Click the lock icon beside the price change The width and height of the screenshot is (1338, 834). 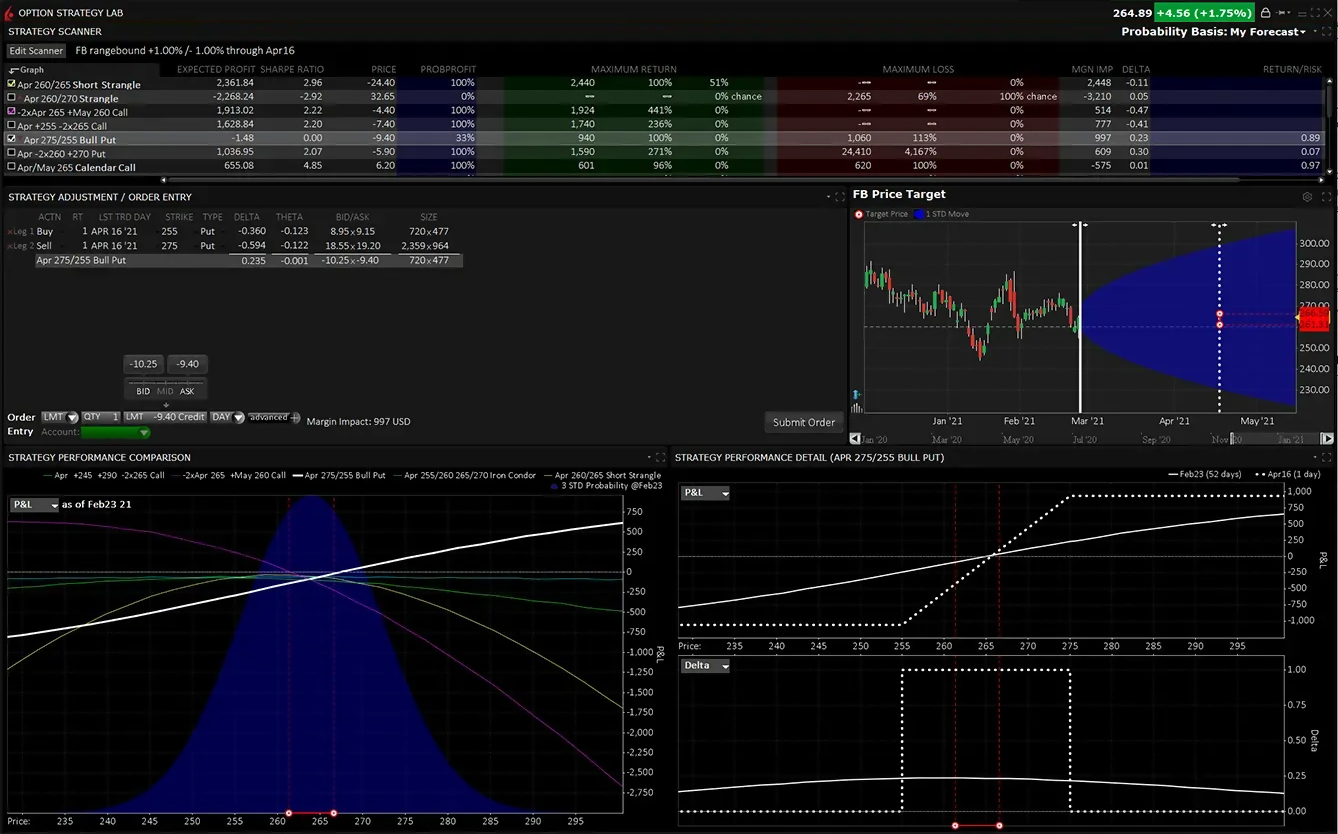(x=1266, y=13)
